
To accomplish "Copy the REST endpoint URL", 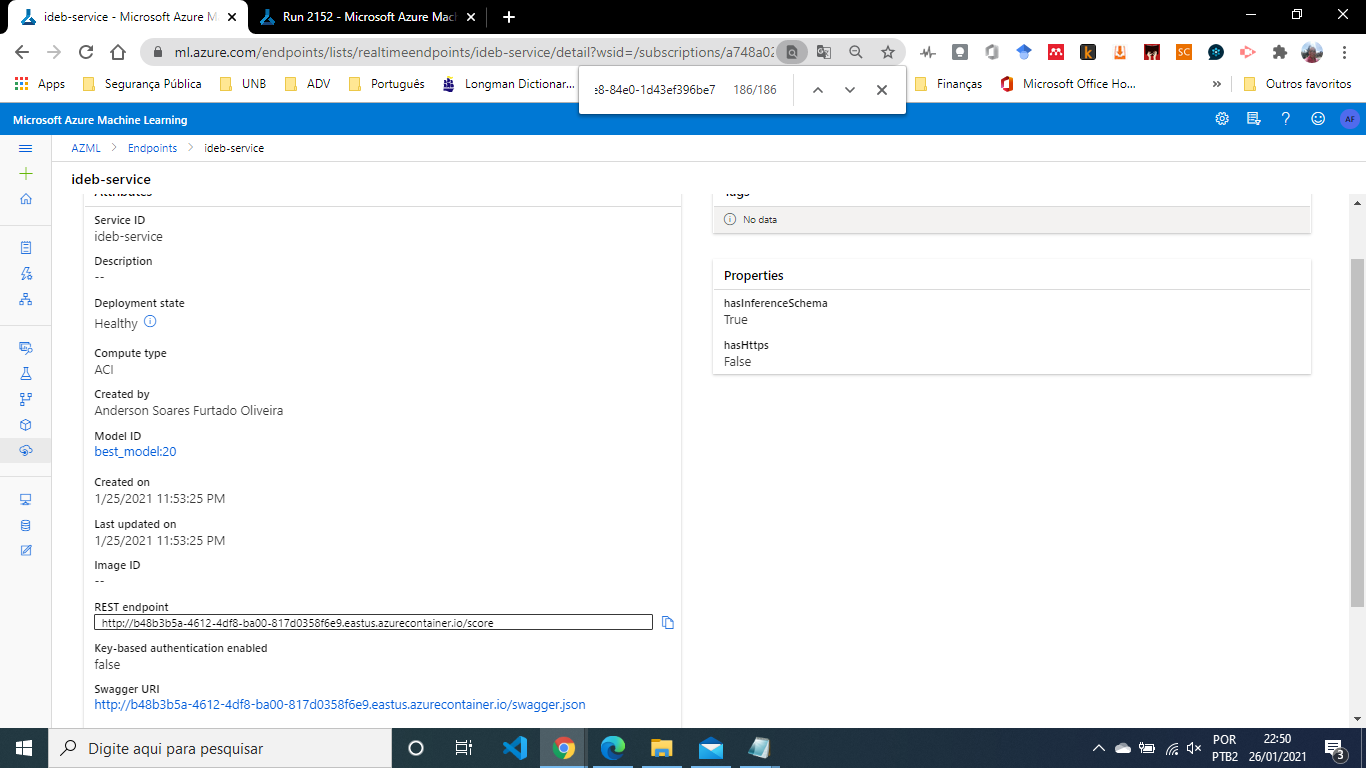I will 668,623.
